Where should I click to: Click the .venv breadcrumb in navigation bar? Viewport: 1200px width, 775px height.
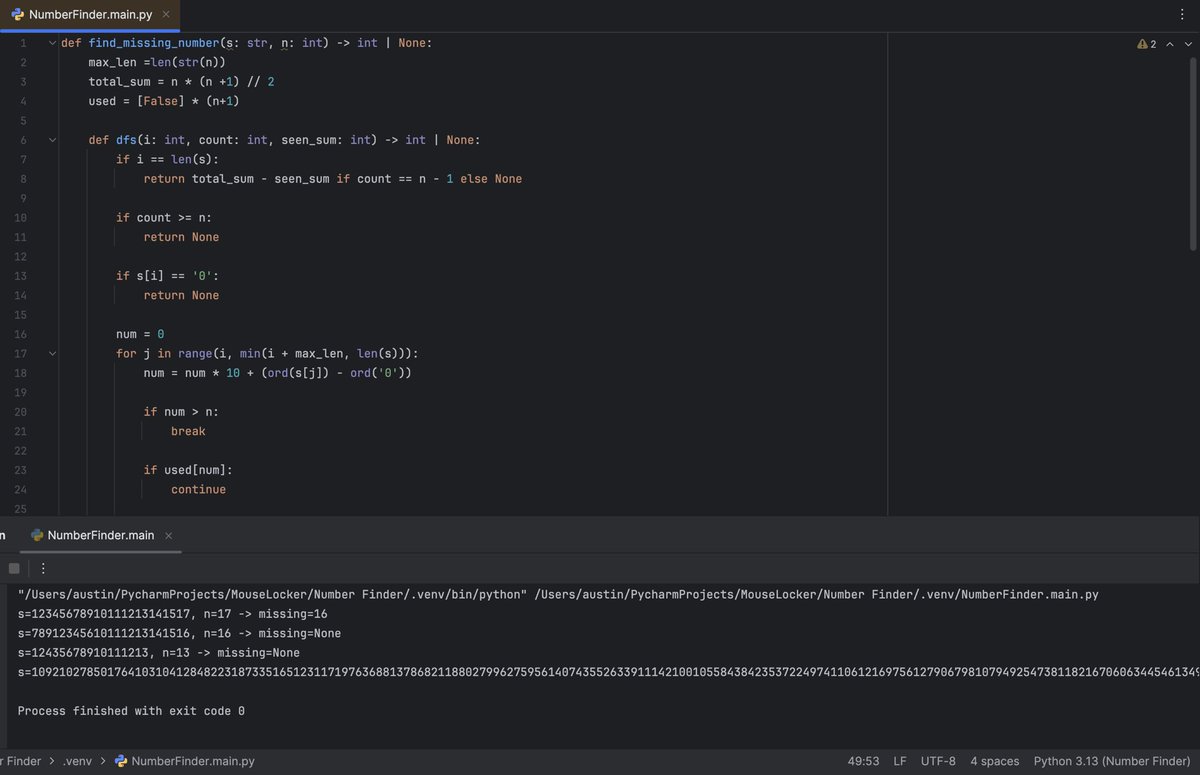[x=77, y=761]
